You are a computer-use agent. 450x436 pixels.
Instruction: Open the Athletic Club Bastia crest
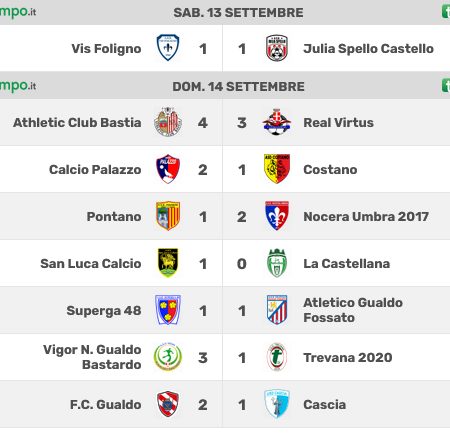click(168, 122)
